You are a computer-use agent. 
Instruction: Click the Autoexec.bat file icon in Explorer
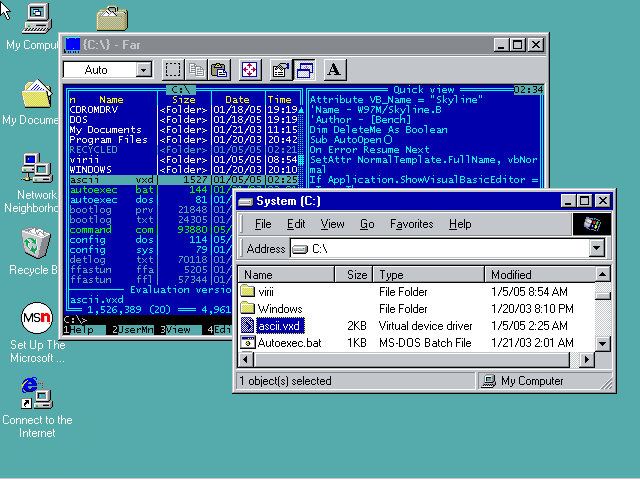247,342
